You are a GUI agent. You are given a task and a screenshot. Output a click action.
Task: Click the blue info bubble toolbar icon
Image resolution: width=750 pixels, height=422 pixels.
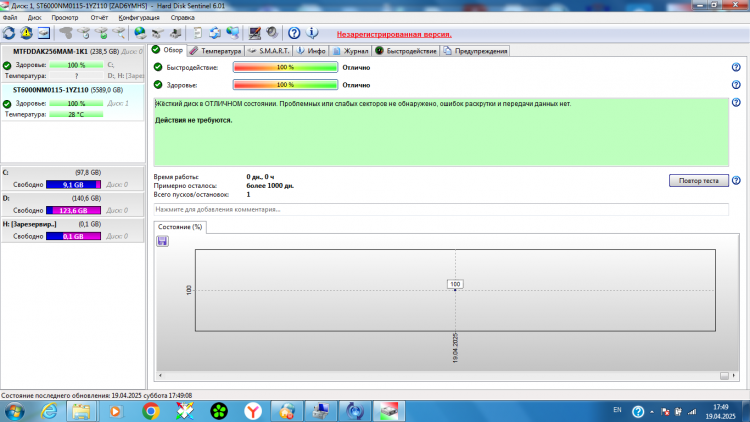click(312, 33)
